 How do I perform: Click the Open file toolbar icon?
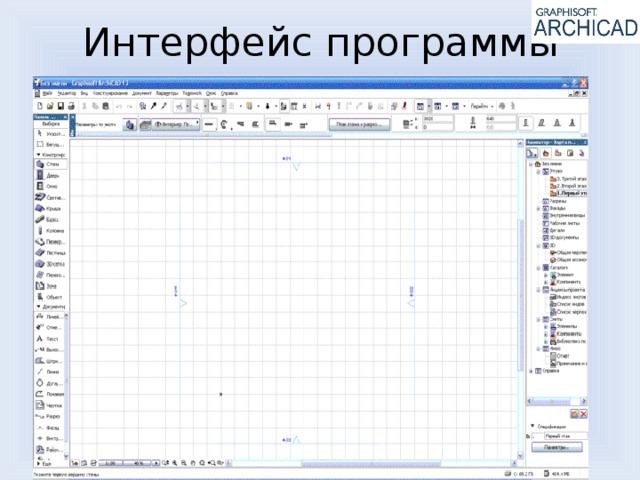(50, 106)
